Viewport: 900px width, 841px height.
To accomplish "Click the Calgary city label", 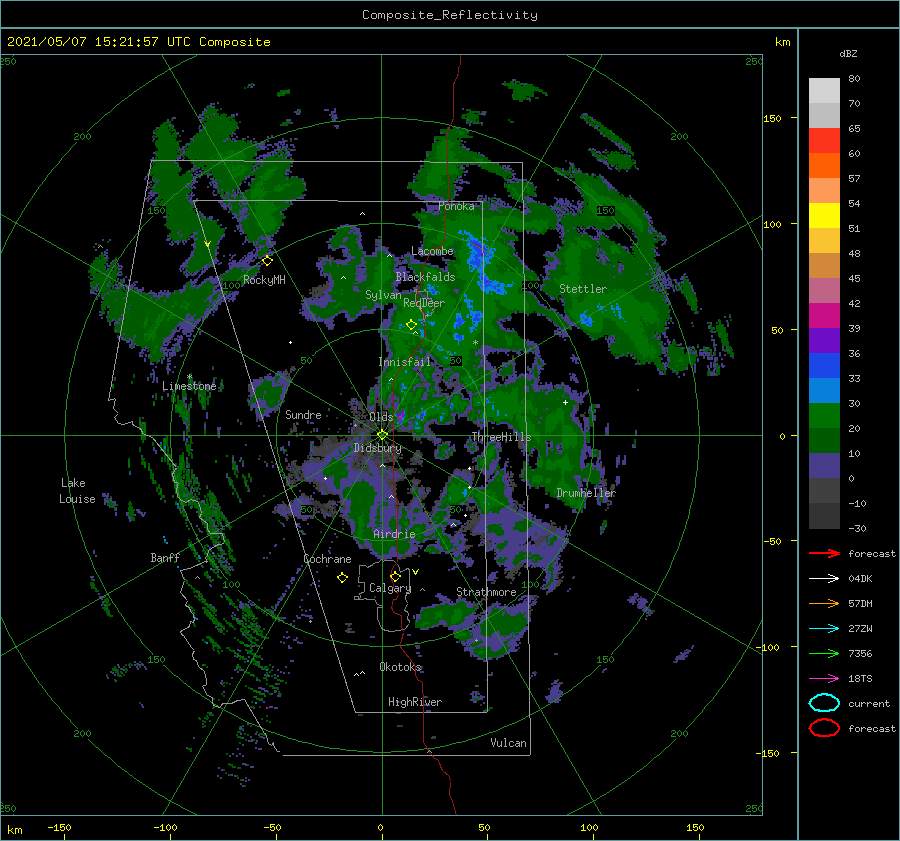I will 390,588.
